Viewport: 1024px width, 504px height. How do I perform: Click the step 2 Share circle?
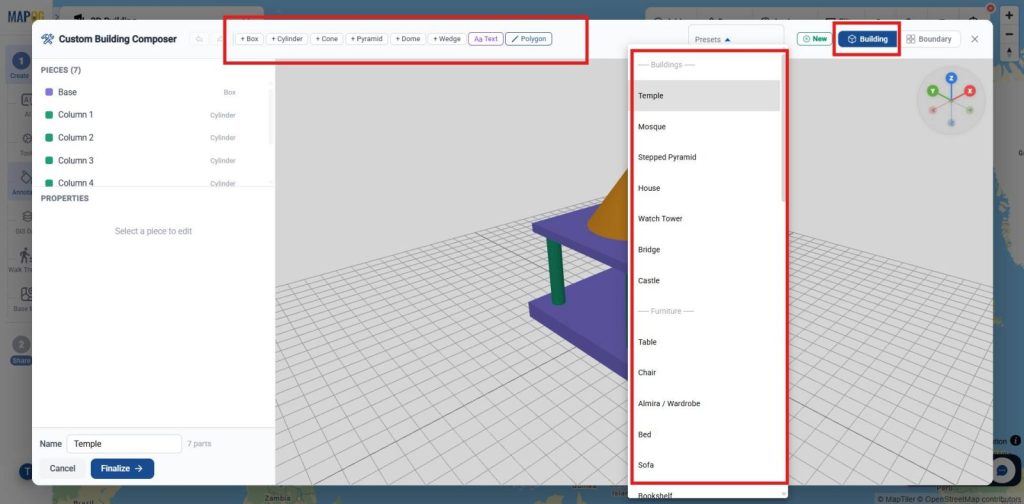pyautogui.click(x=20, y=345)
